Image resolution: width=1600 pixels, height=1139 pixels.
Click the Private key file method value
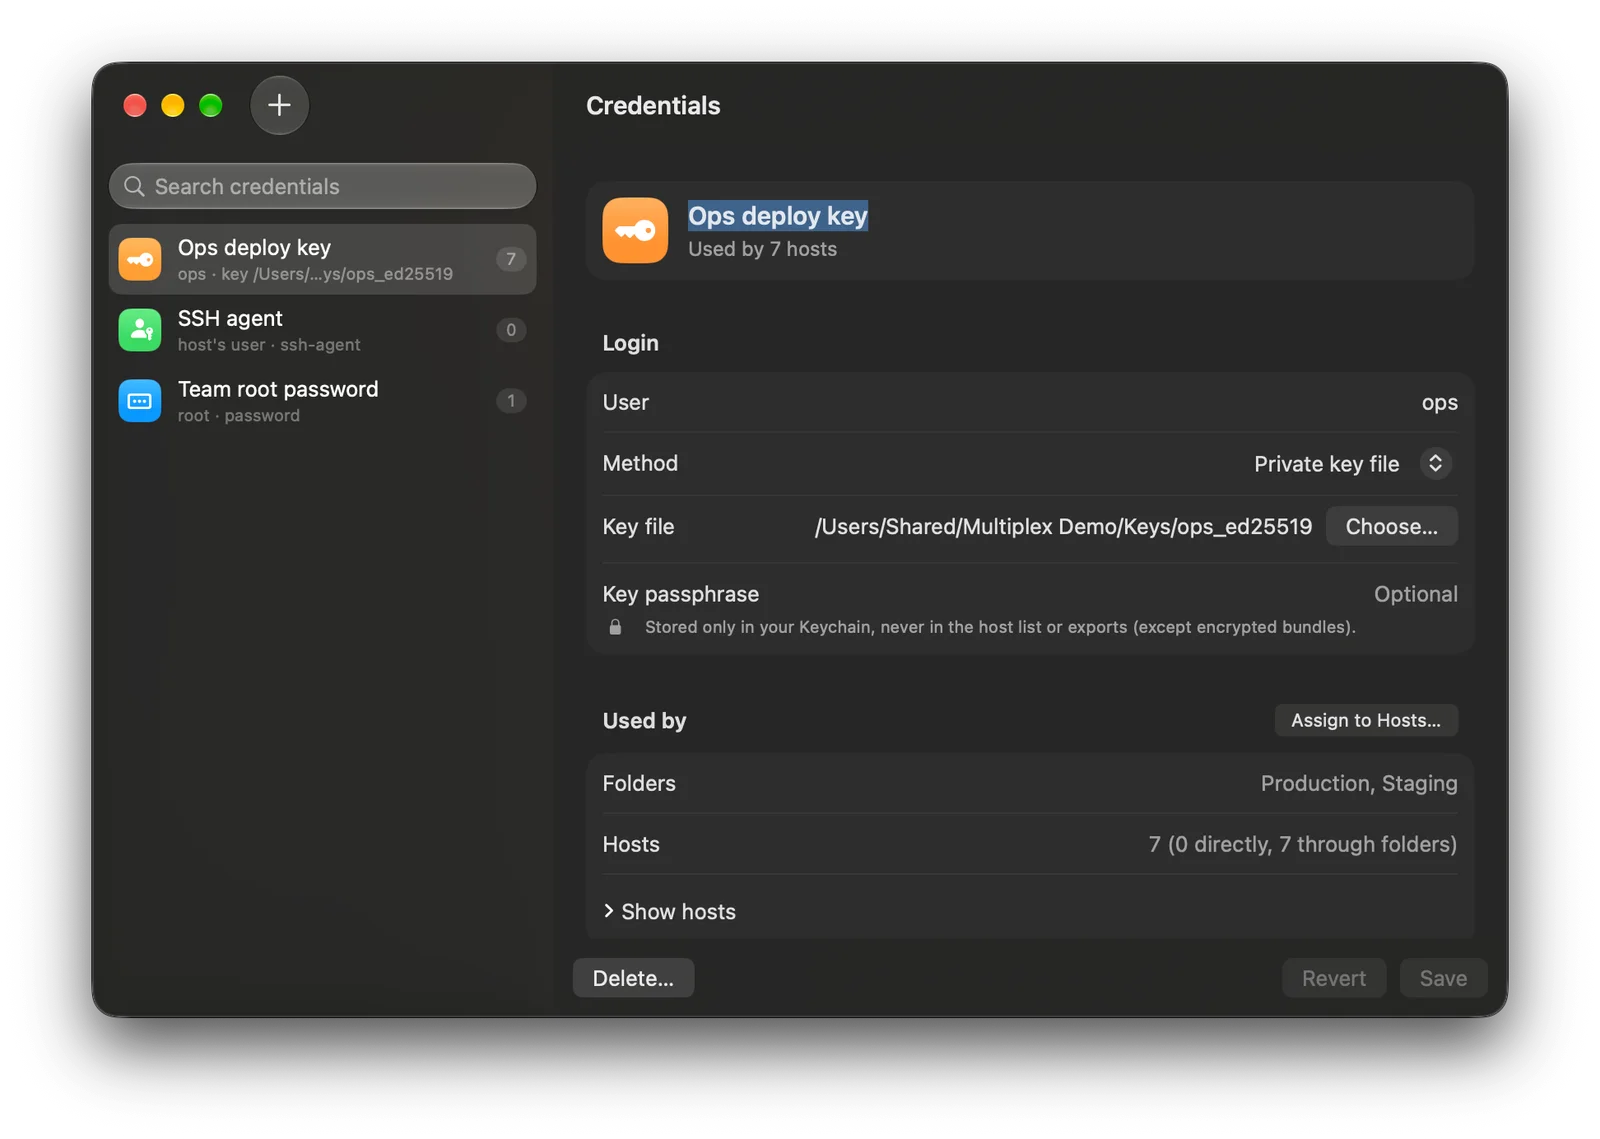(x=1326, y=464)
